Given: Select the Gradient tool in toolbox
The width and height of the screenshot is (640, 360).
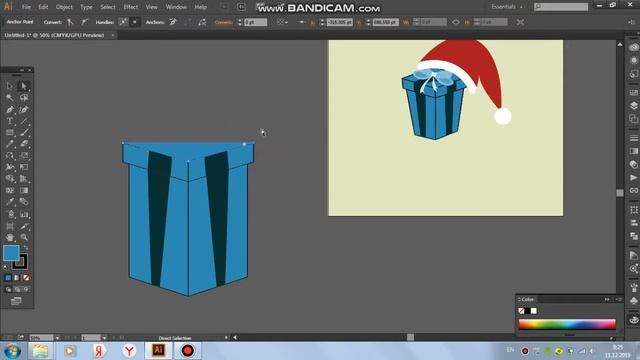Looking at the screenshot, I should pos(24,190).
